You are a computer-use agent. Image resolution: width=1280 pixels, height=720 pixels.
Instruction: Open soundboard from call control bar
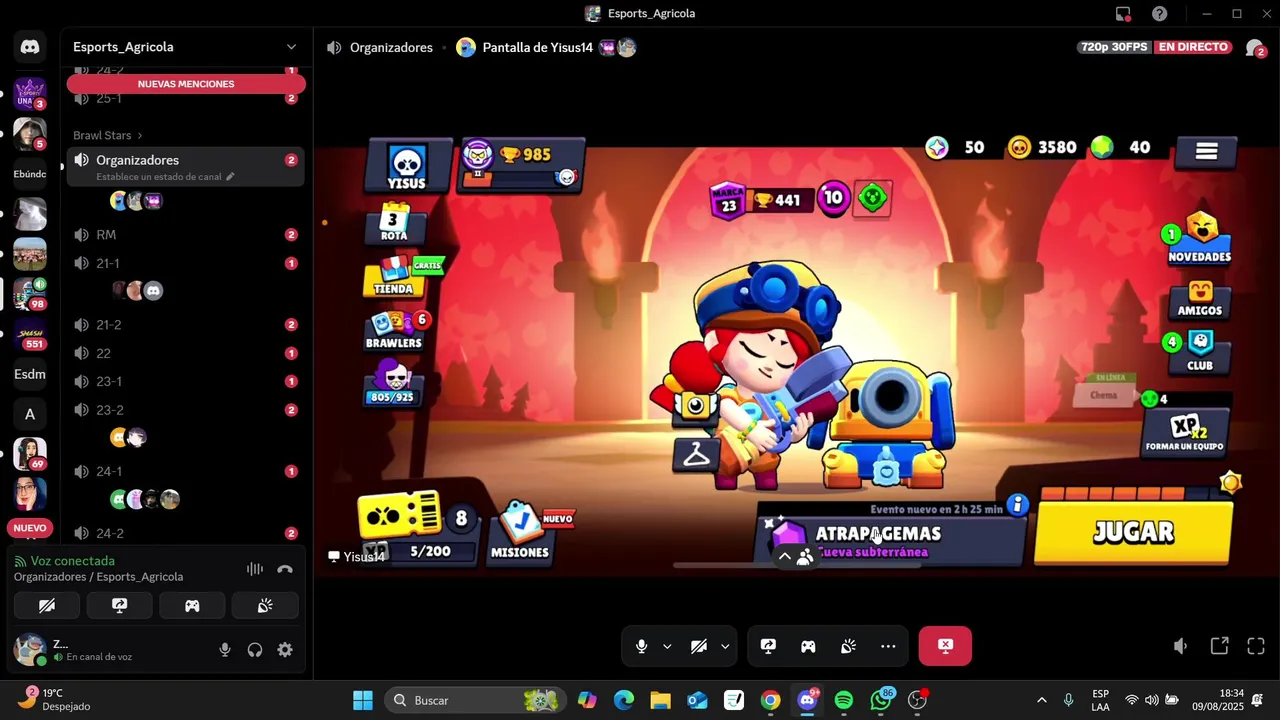click(x=848, y=646)
